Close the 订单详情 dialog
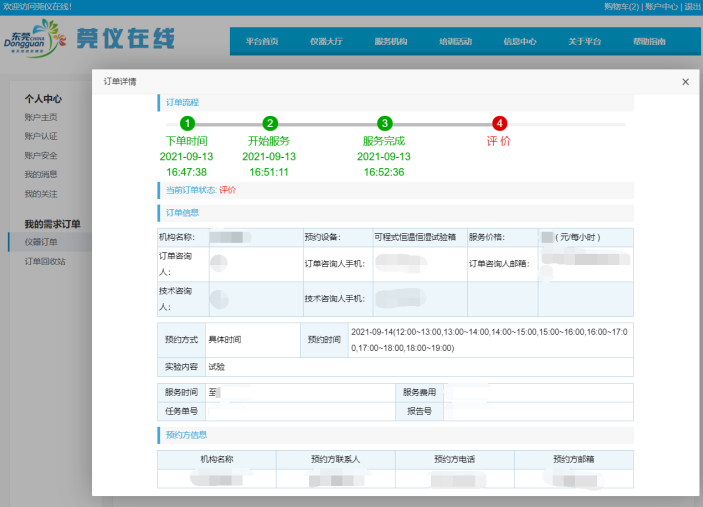Screen dimensions: 703x507 pos(685,82)
